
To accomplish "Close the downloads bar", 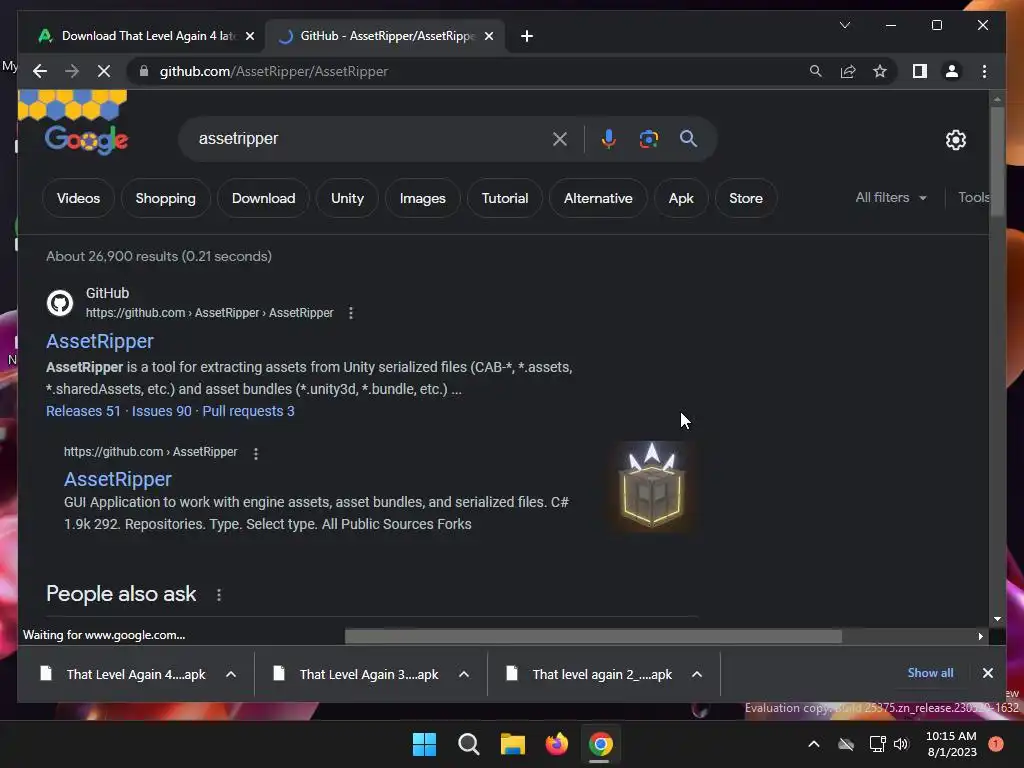I will click(987, 673).
